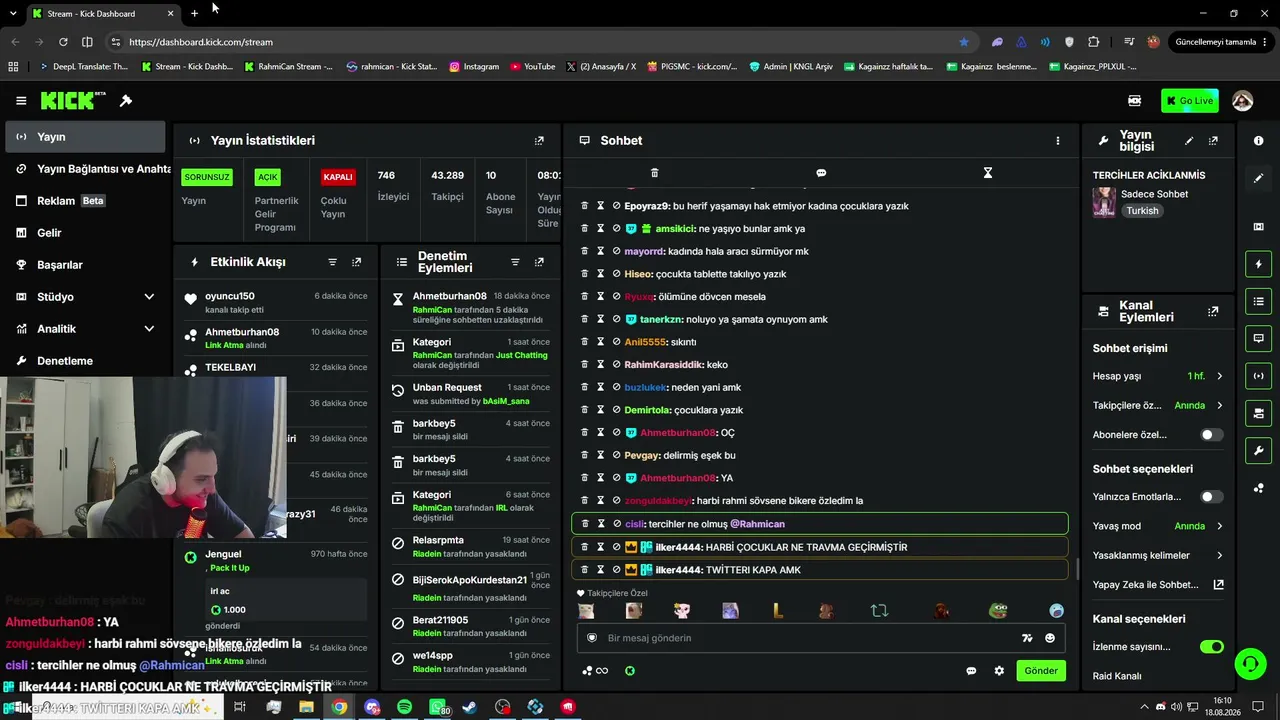The image size is (1280, 720).
Task: Click the list icon in the right sidebar
Action: click(1259, 301)
